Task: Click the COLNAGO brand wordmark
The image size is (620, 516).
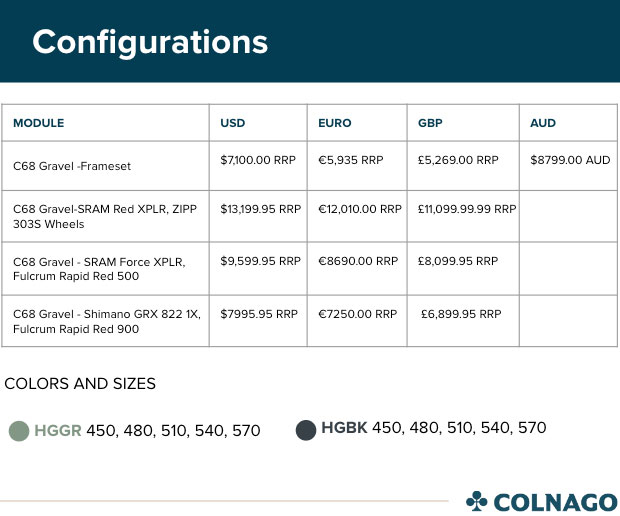Action: [x=556, y=502]
